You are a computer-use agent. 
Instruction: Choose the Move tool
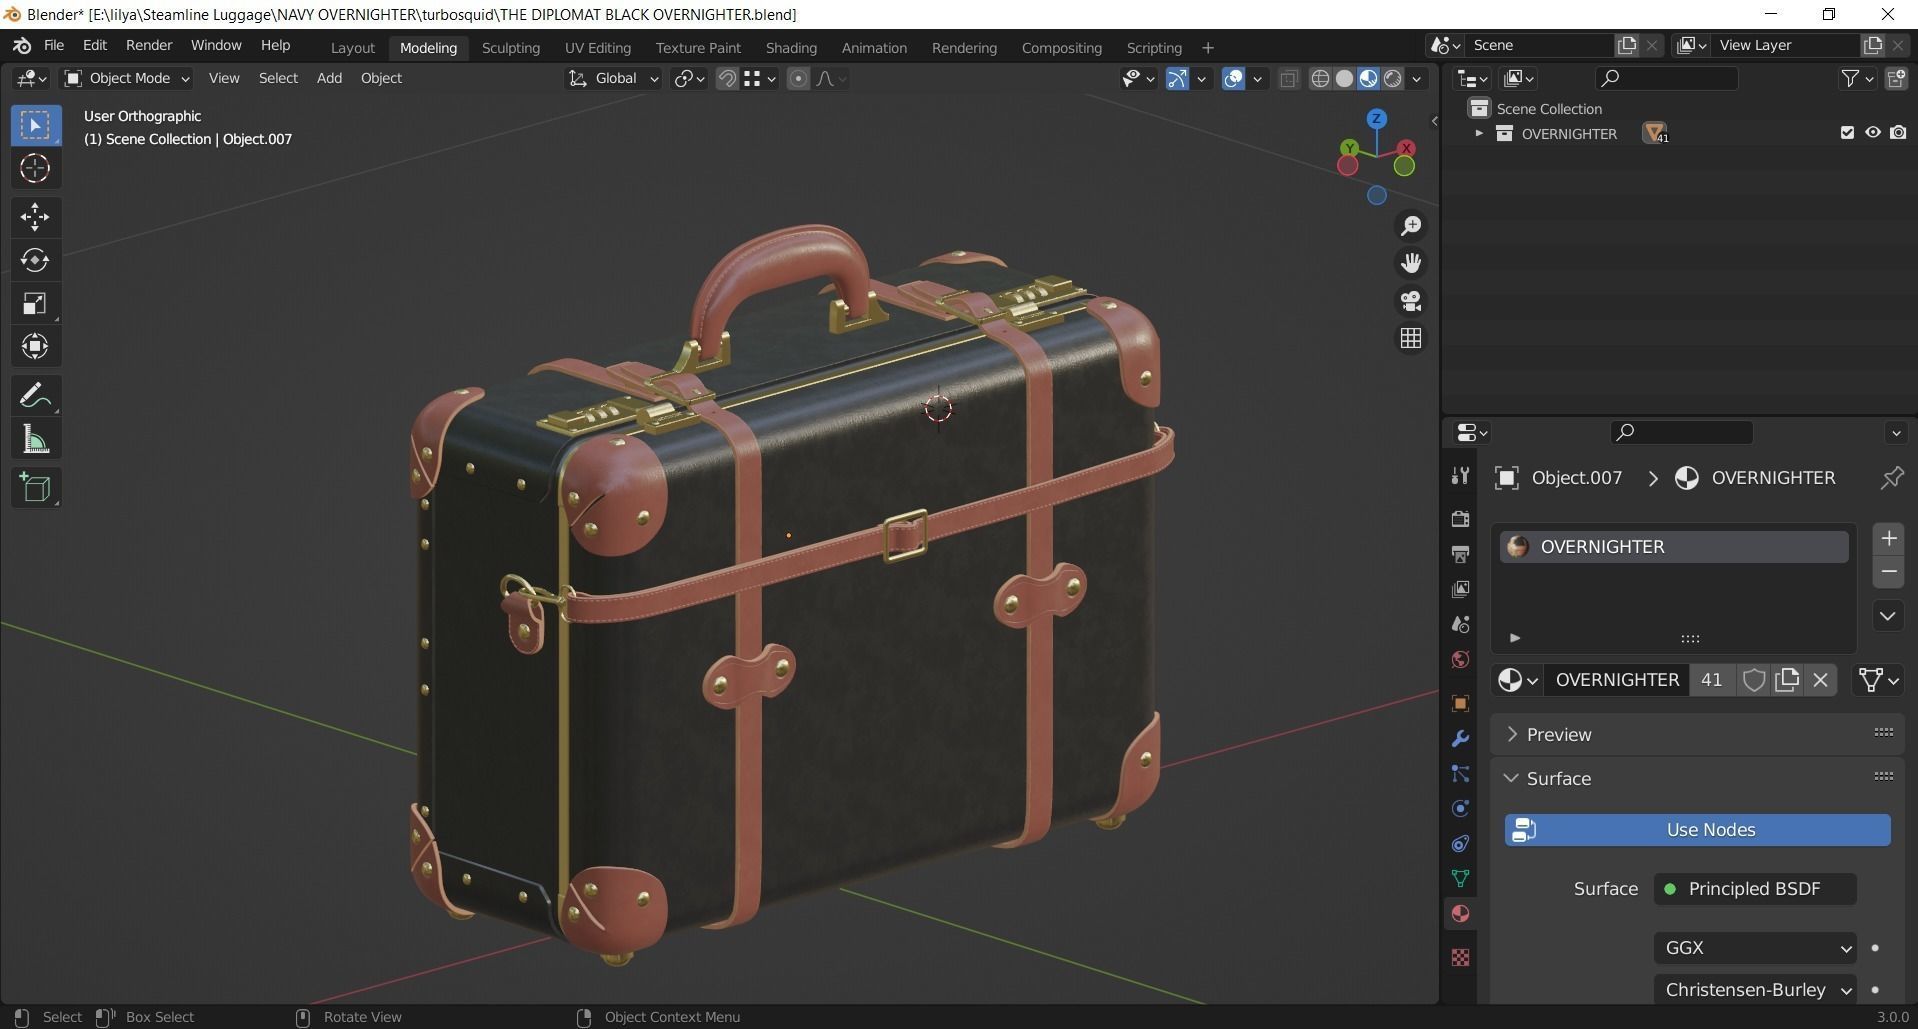click(35, 217)
